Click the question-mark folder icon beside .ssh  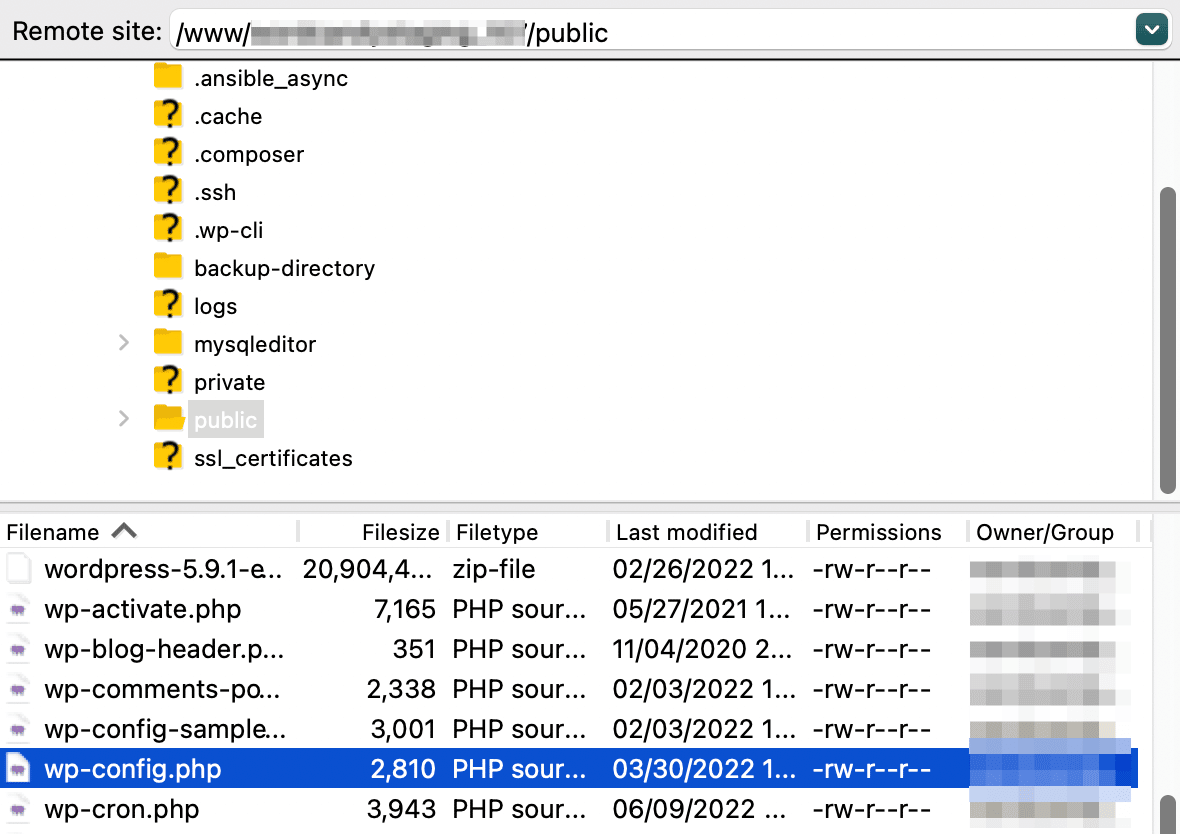click(167, 191)
